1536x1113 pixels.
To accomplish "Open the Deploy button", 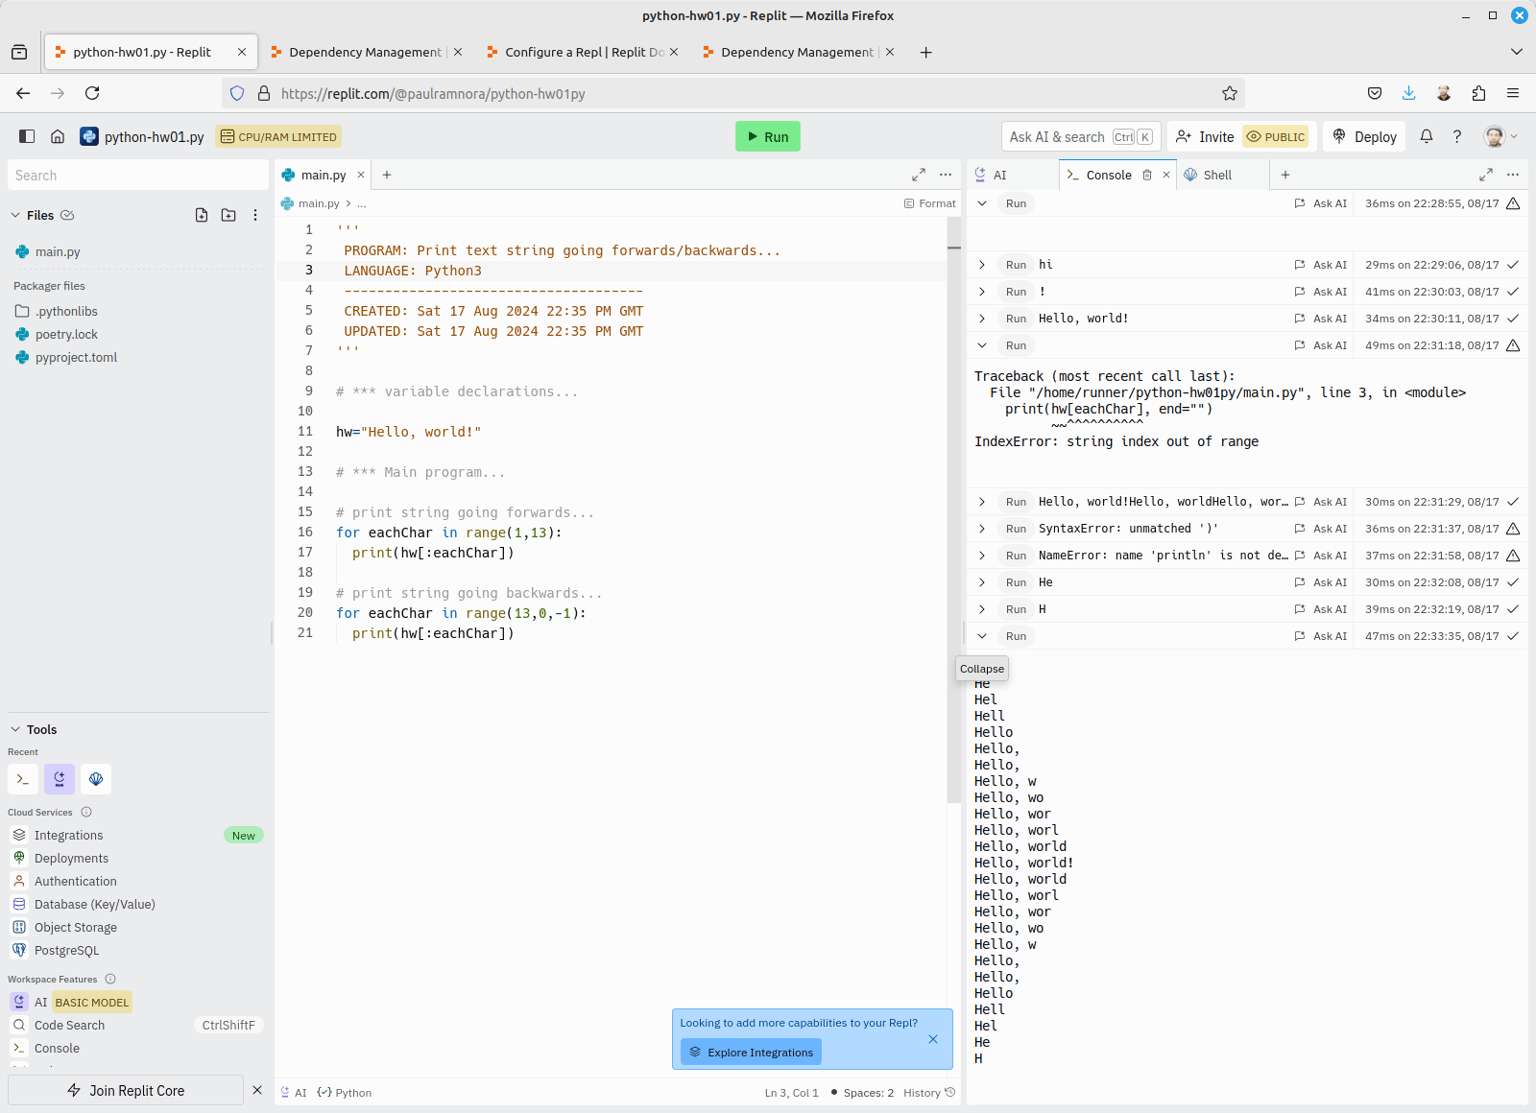I will click(x=1365, y=137).
